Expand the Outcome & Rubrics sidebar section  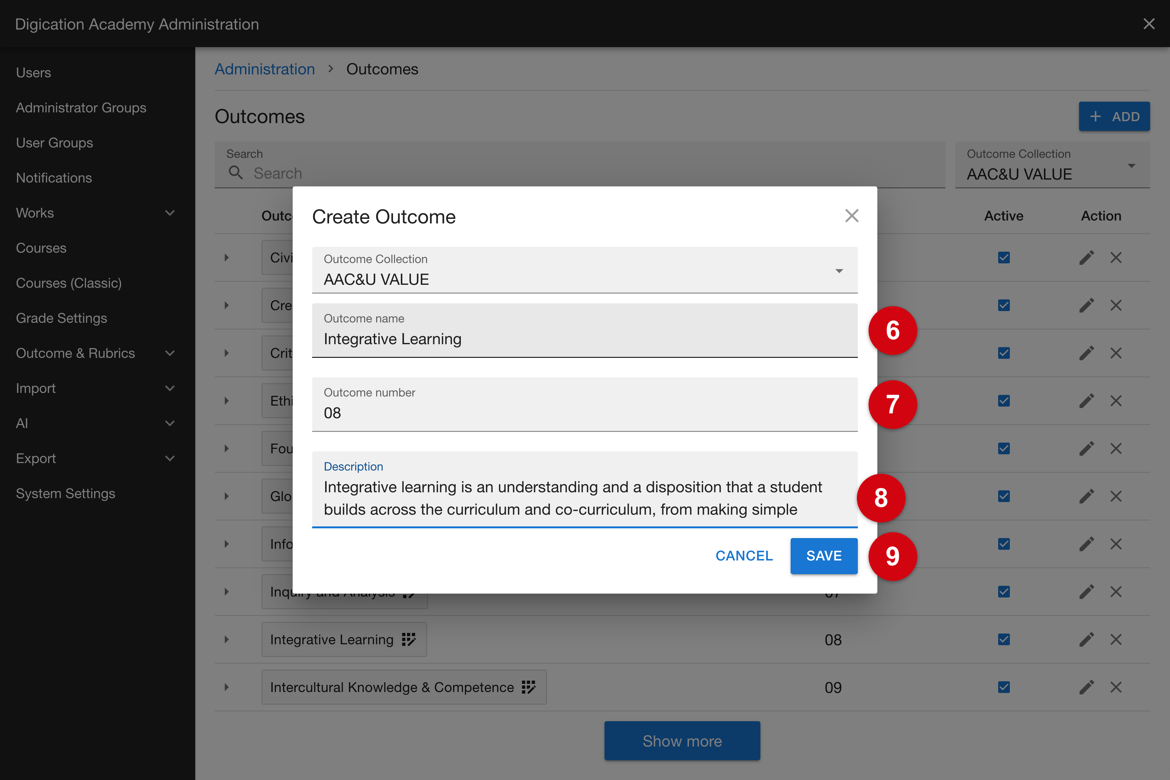[x=169, y=353]
